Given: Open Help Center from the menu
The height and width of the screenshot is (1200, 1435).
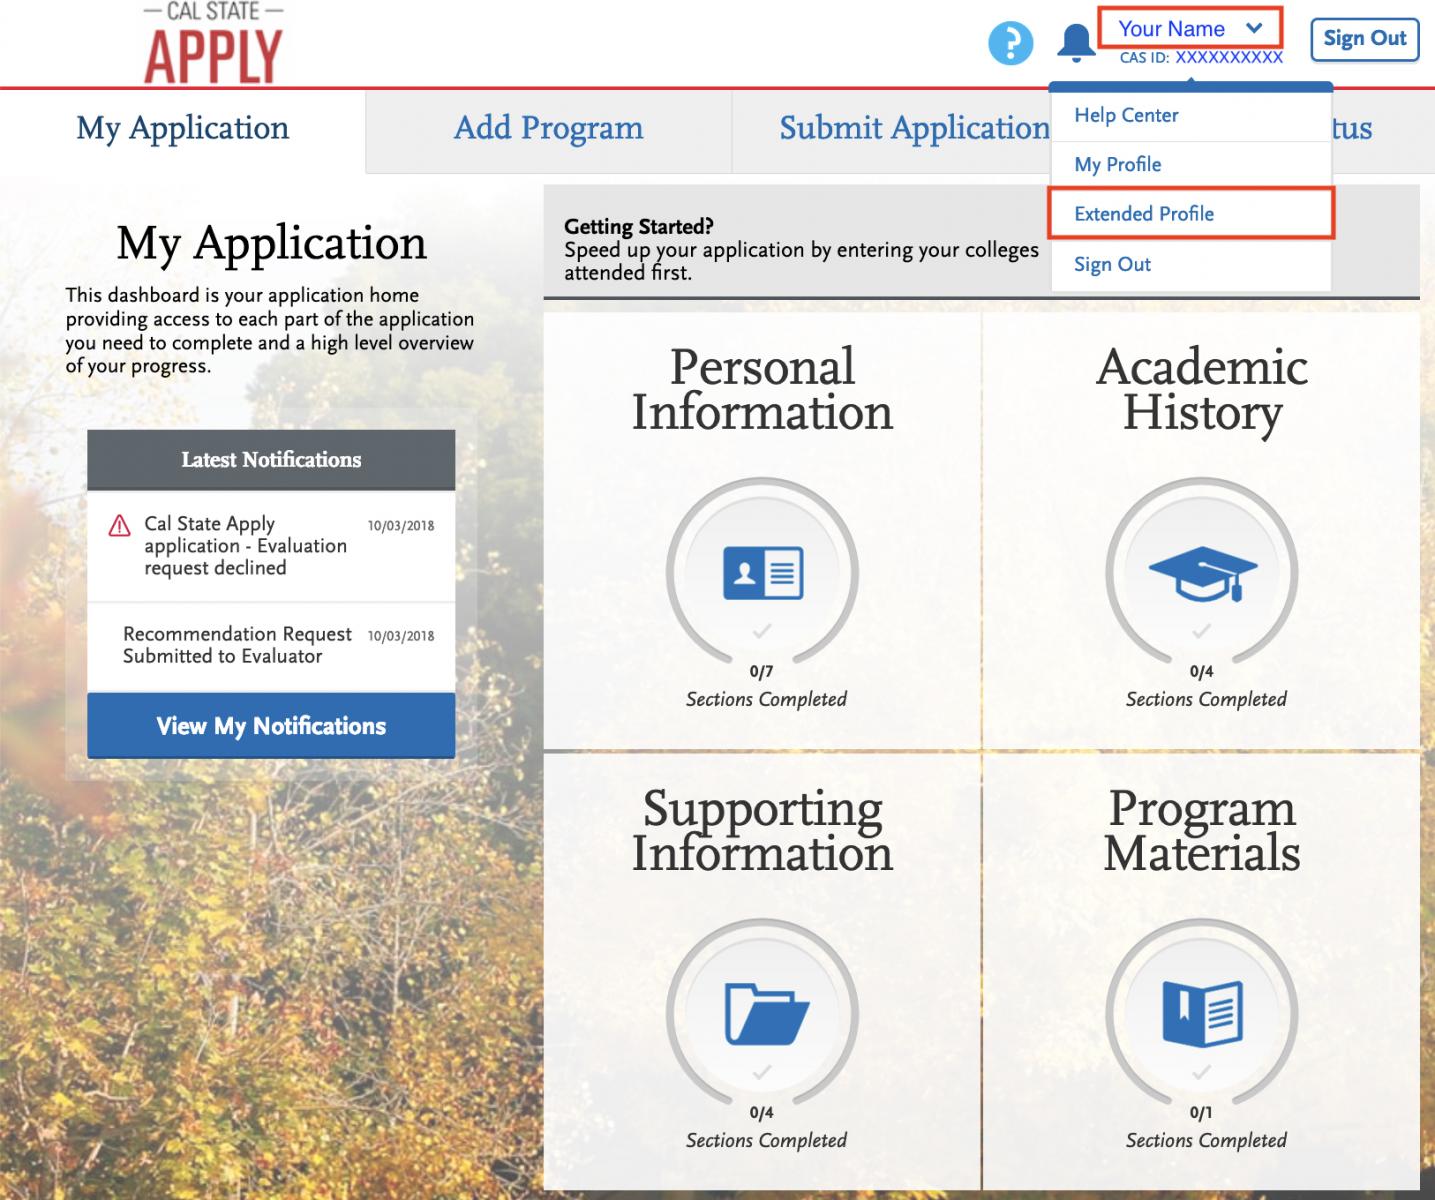Looking at the screenshot, I should tap(1126, 115).
